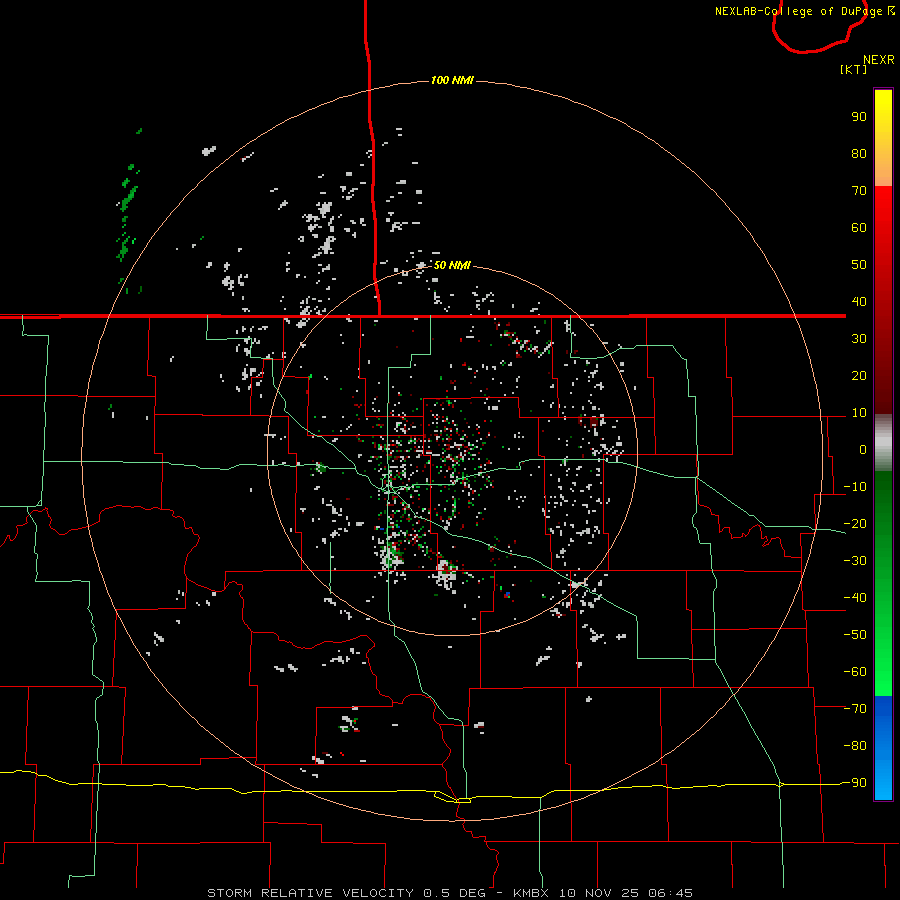
Task: Click the -90 value on velocity scale
Action: coord(855,783)
